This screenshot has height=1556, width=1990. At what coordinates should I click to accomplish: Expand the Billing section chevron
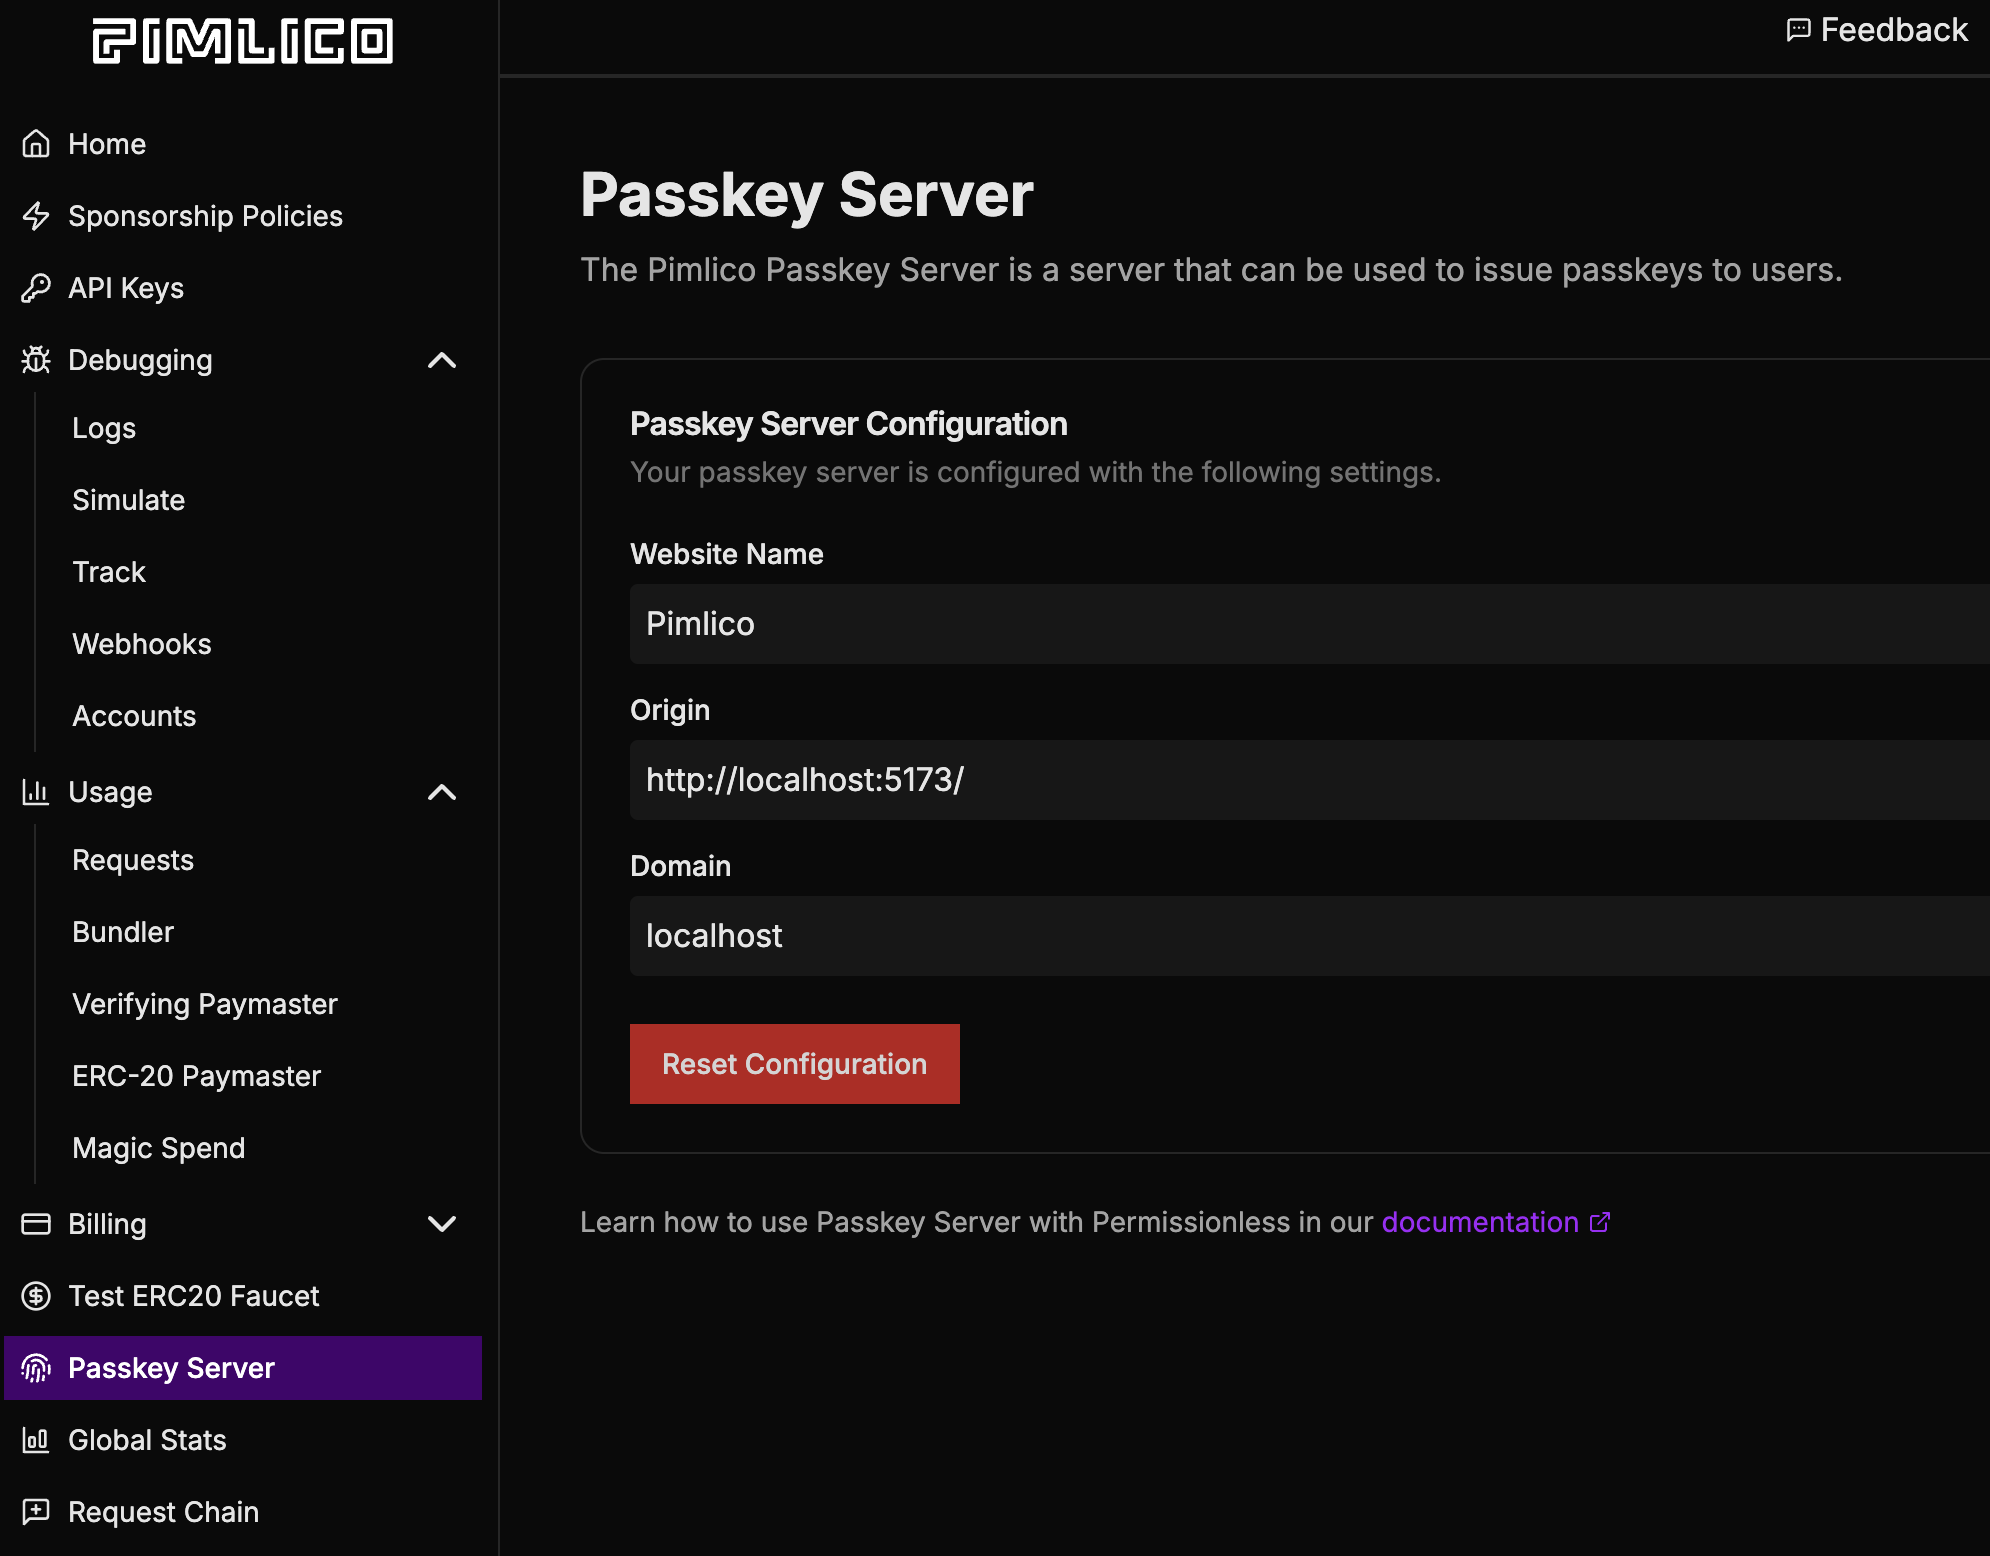pyautogui.click(x=442, y=1224)
